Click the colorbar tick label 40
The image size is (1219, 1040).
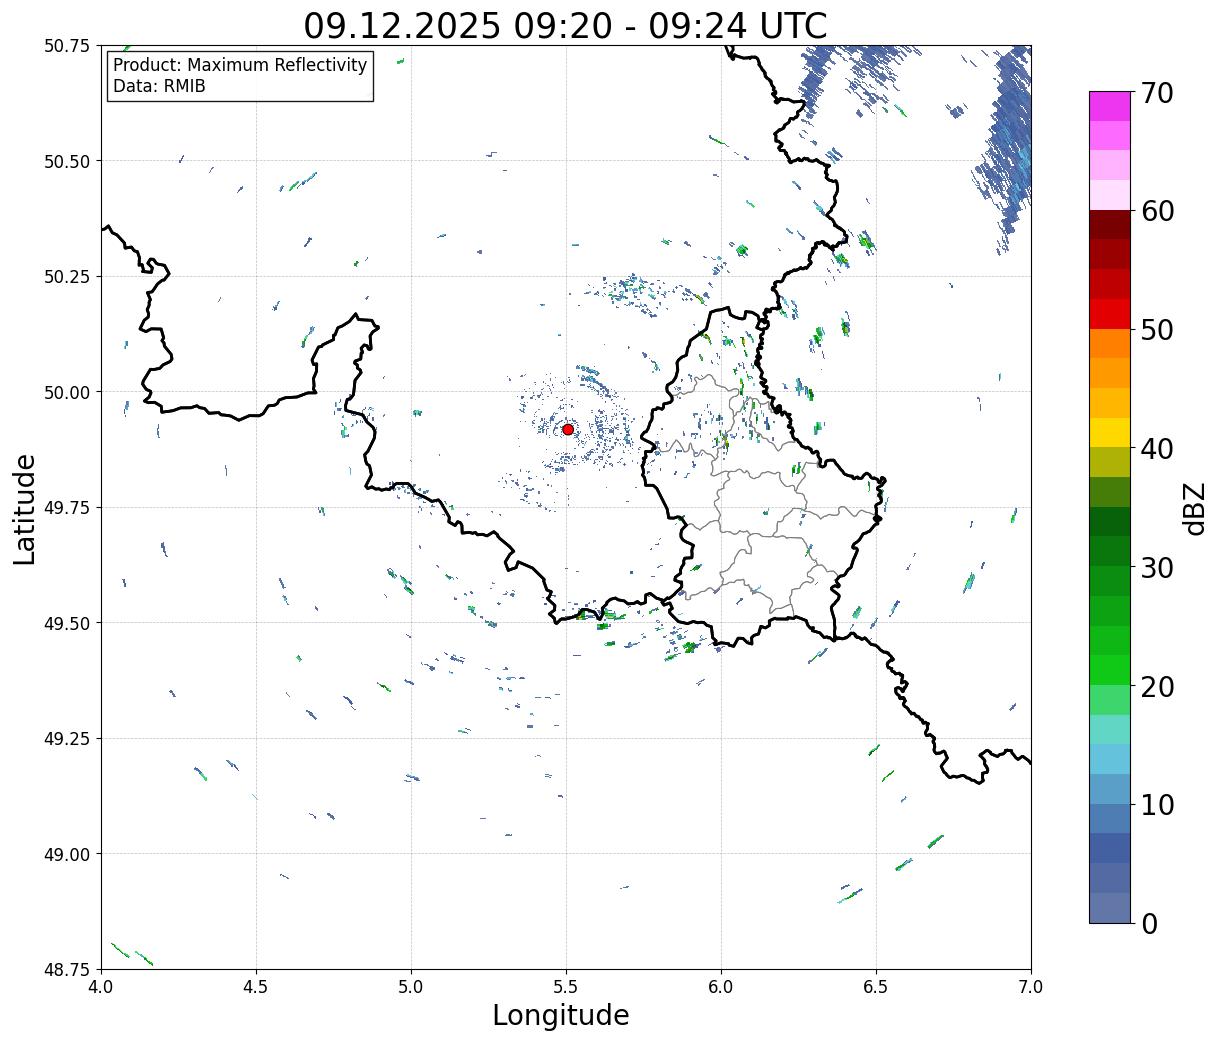click(1156, 448)
